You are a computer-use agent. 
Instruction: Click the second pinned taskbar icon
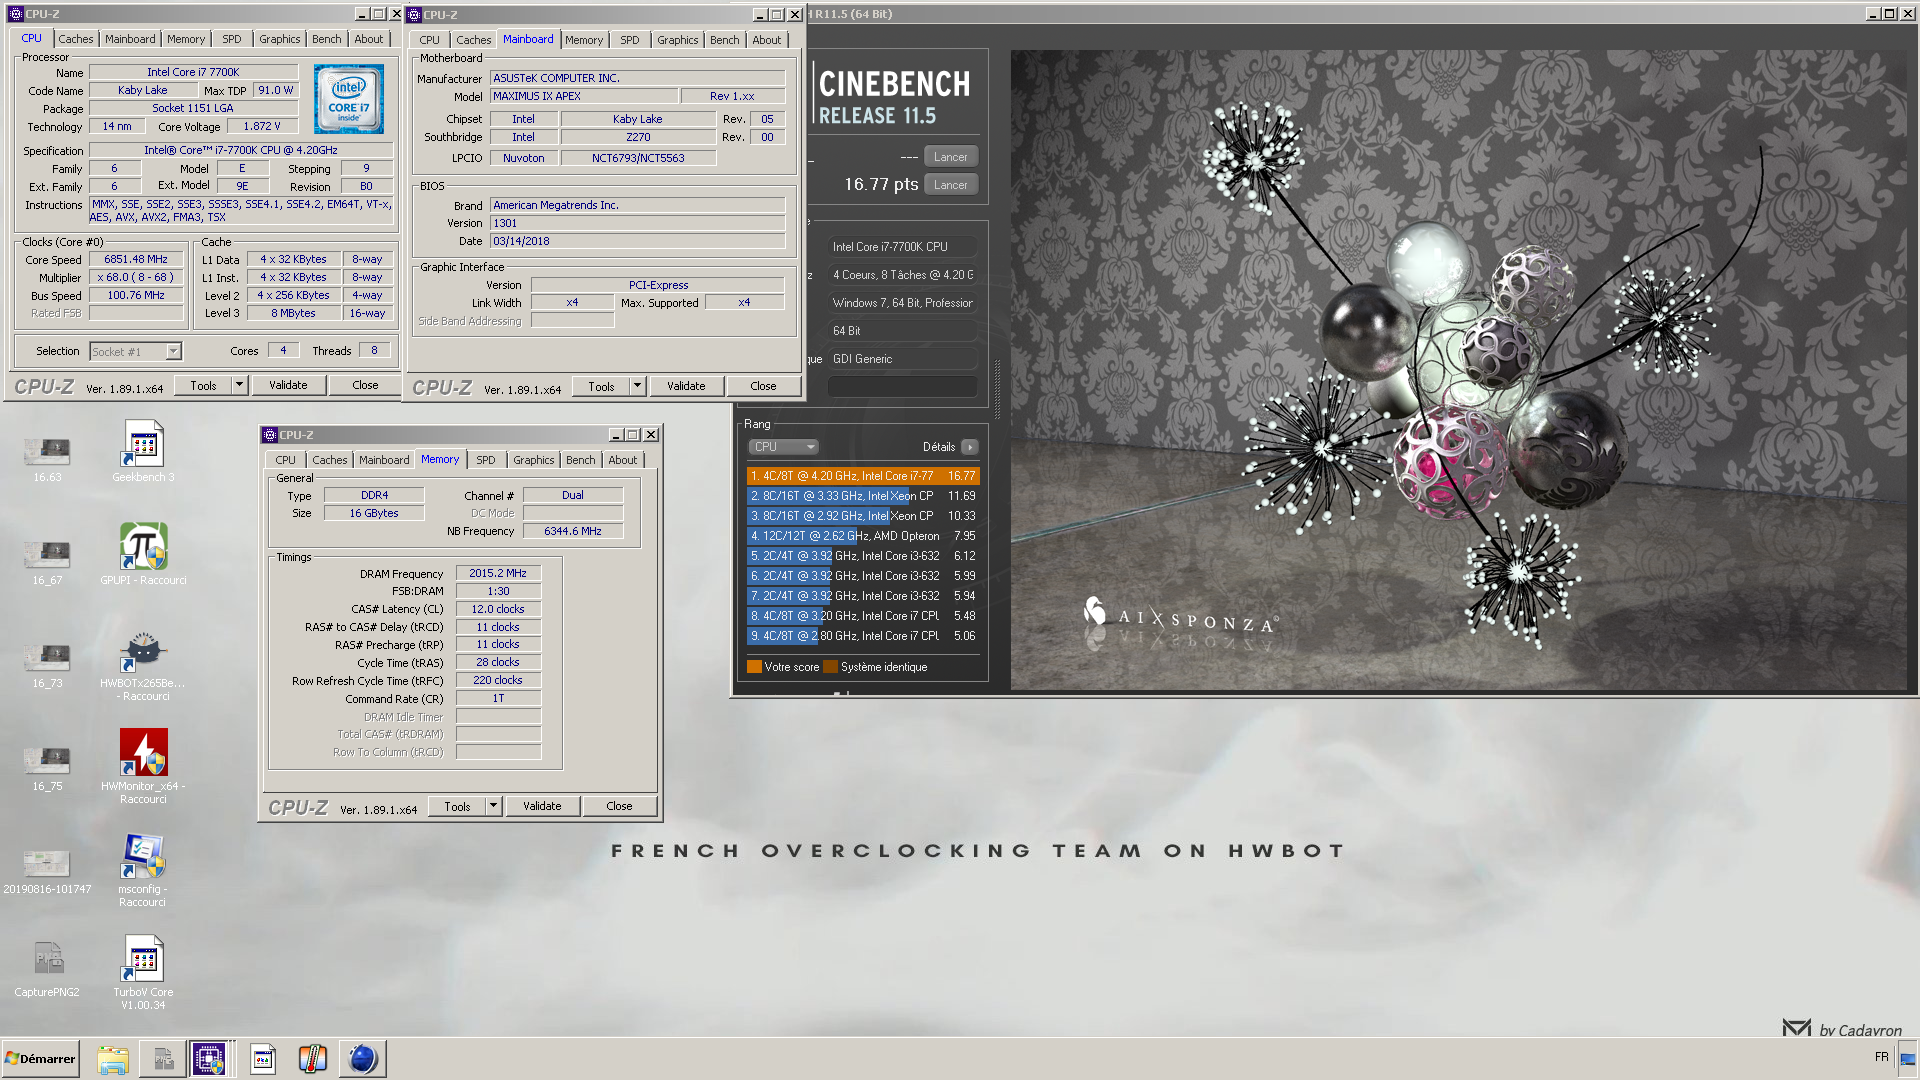point(163,1058)
